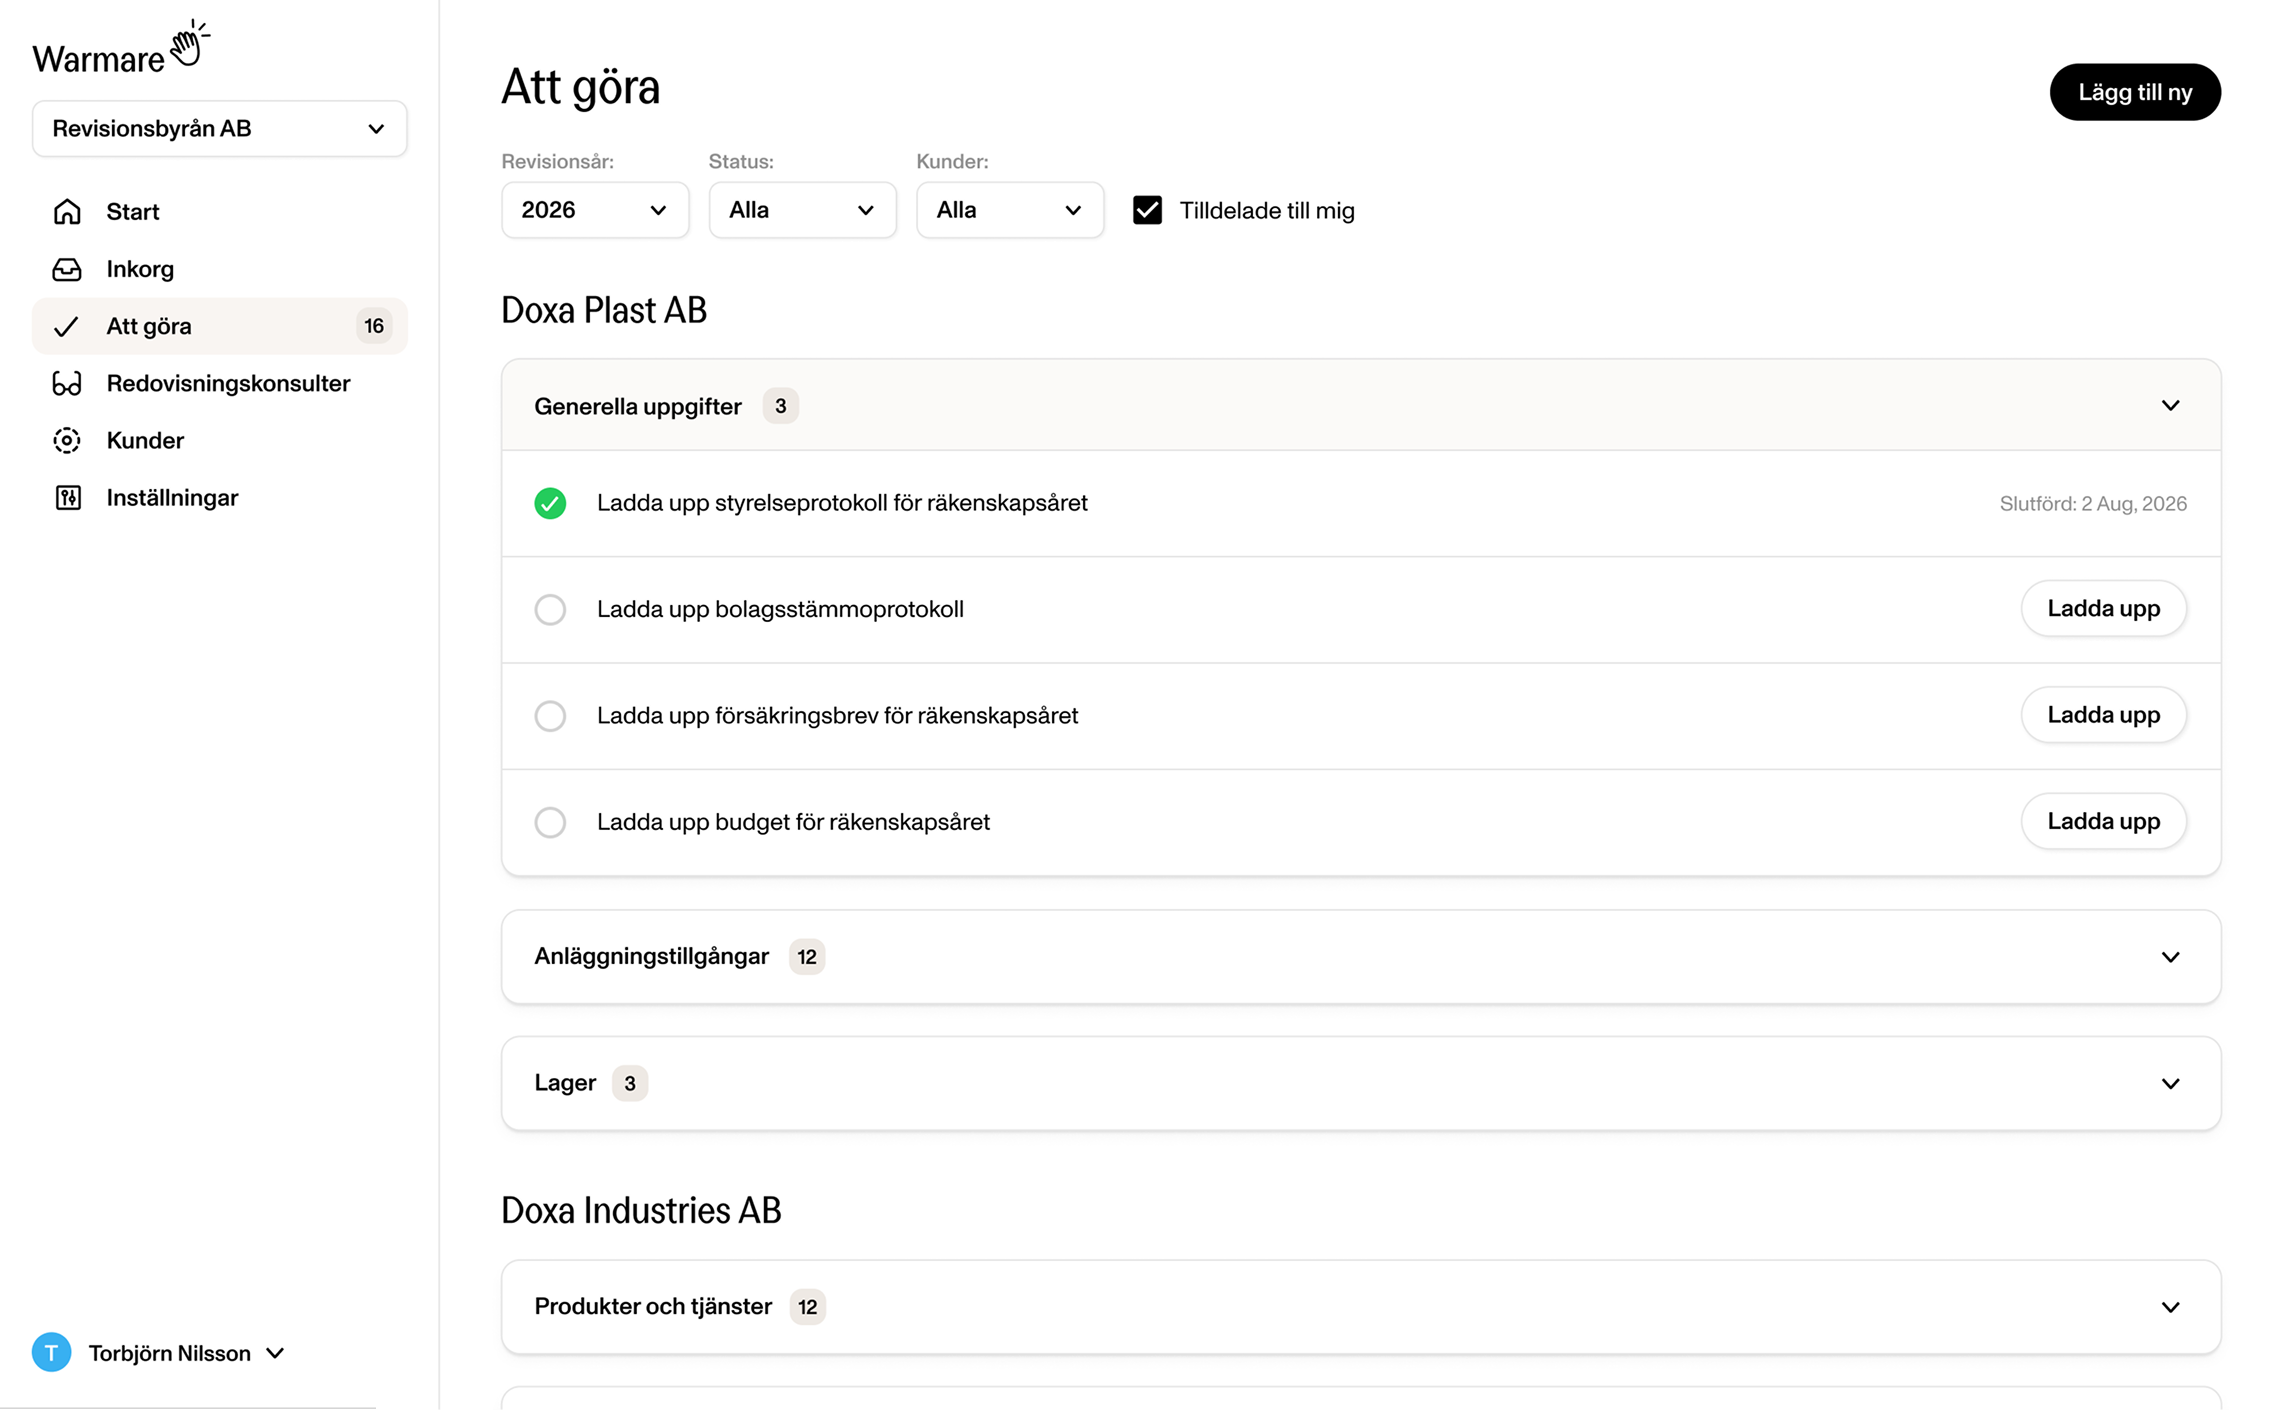Click Ladda upp for budget task
This screenshot has width=2287, height=1410.
[2102, 821]
